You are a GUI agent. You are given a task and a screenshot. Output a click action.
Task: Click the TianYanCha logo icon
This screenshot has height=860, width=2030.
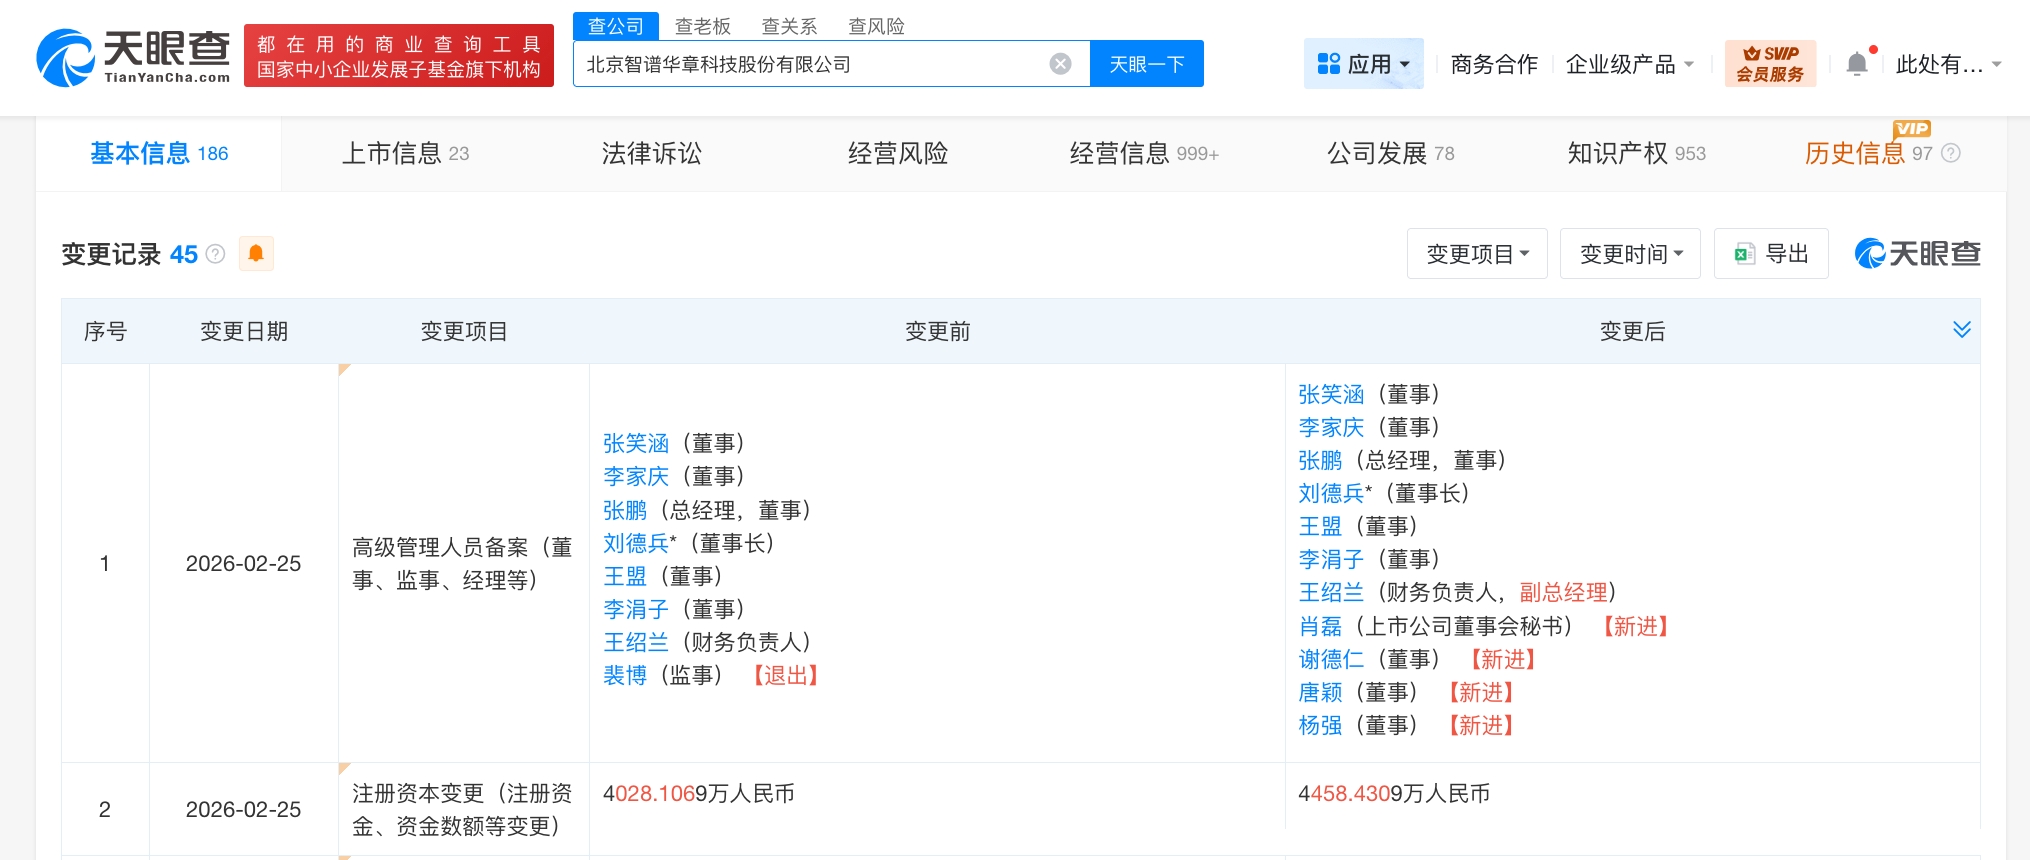tap(66, 58)
